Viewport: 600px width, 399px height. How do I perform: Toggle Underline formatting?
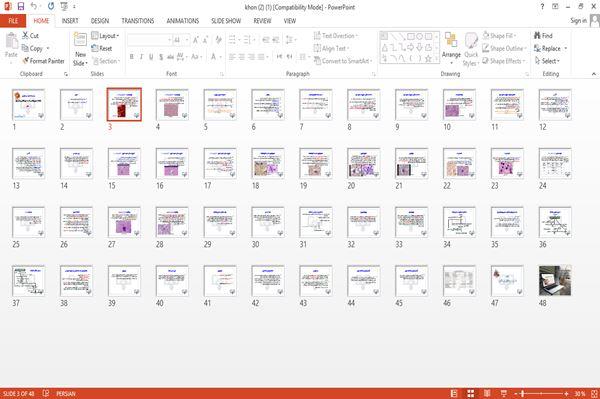click(151, 57)
